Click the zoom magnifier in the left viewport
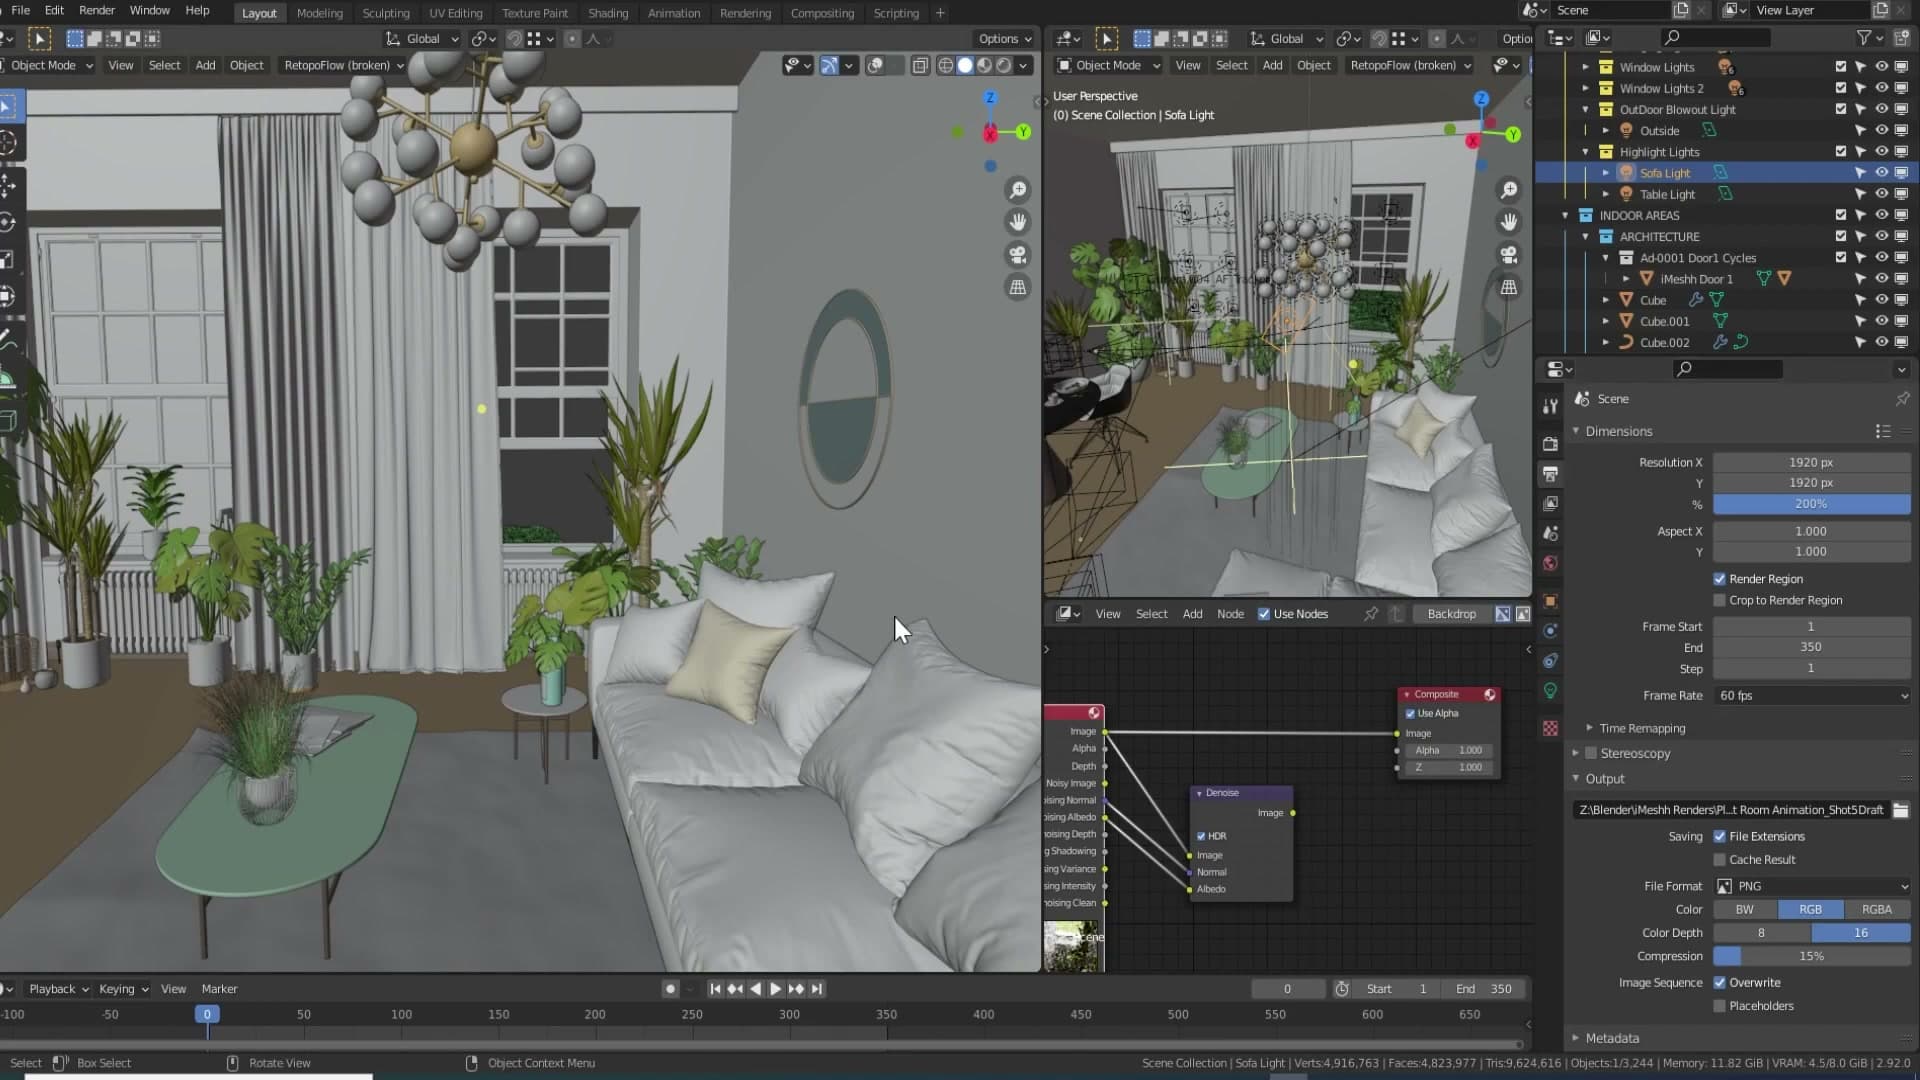Screen dimensions: 1920x1080 pos(1017,190)
